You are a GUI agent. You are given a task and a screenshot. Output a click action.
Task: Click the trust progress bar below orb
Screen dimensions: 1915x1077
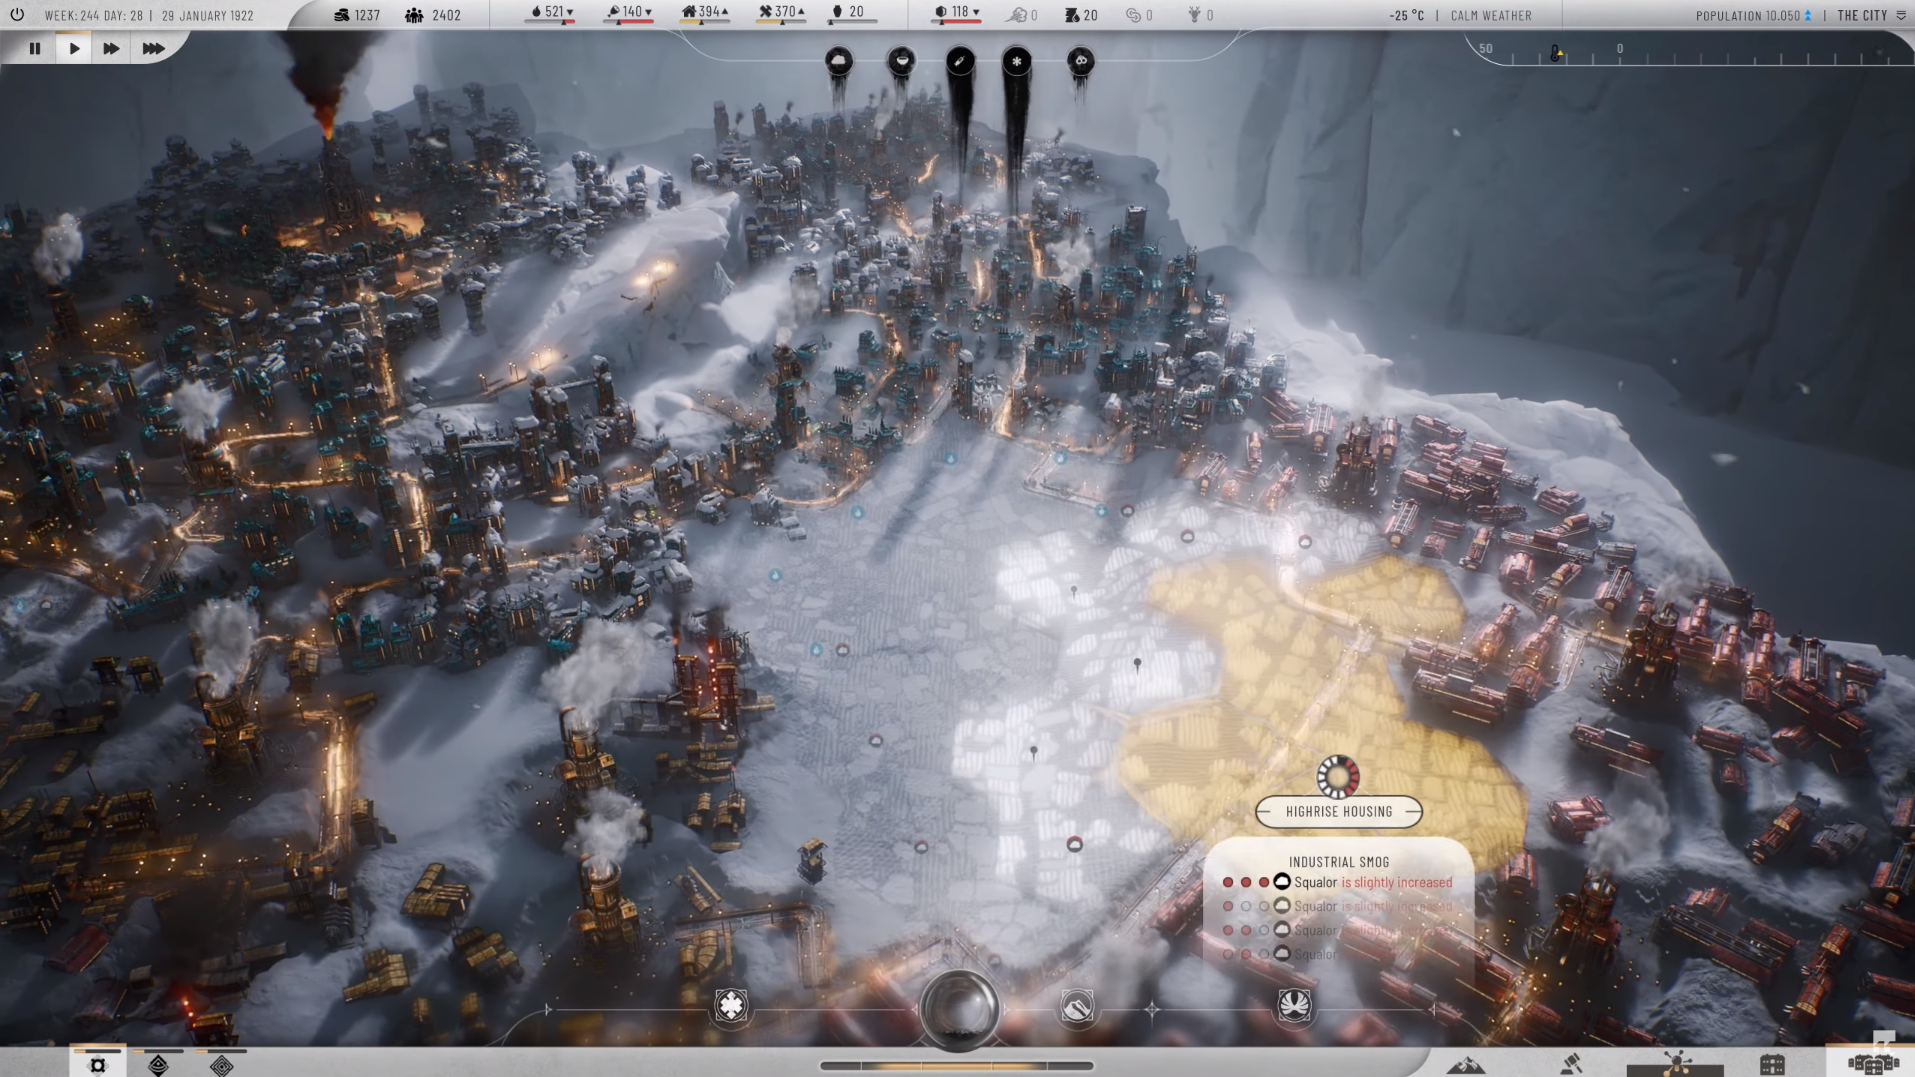coord(957,1066)
